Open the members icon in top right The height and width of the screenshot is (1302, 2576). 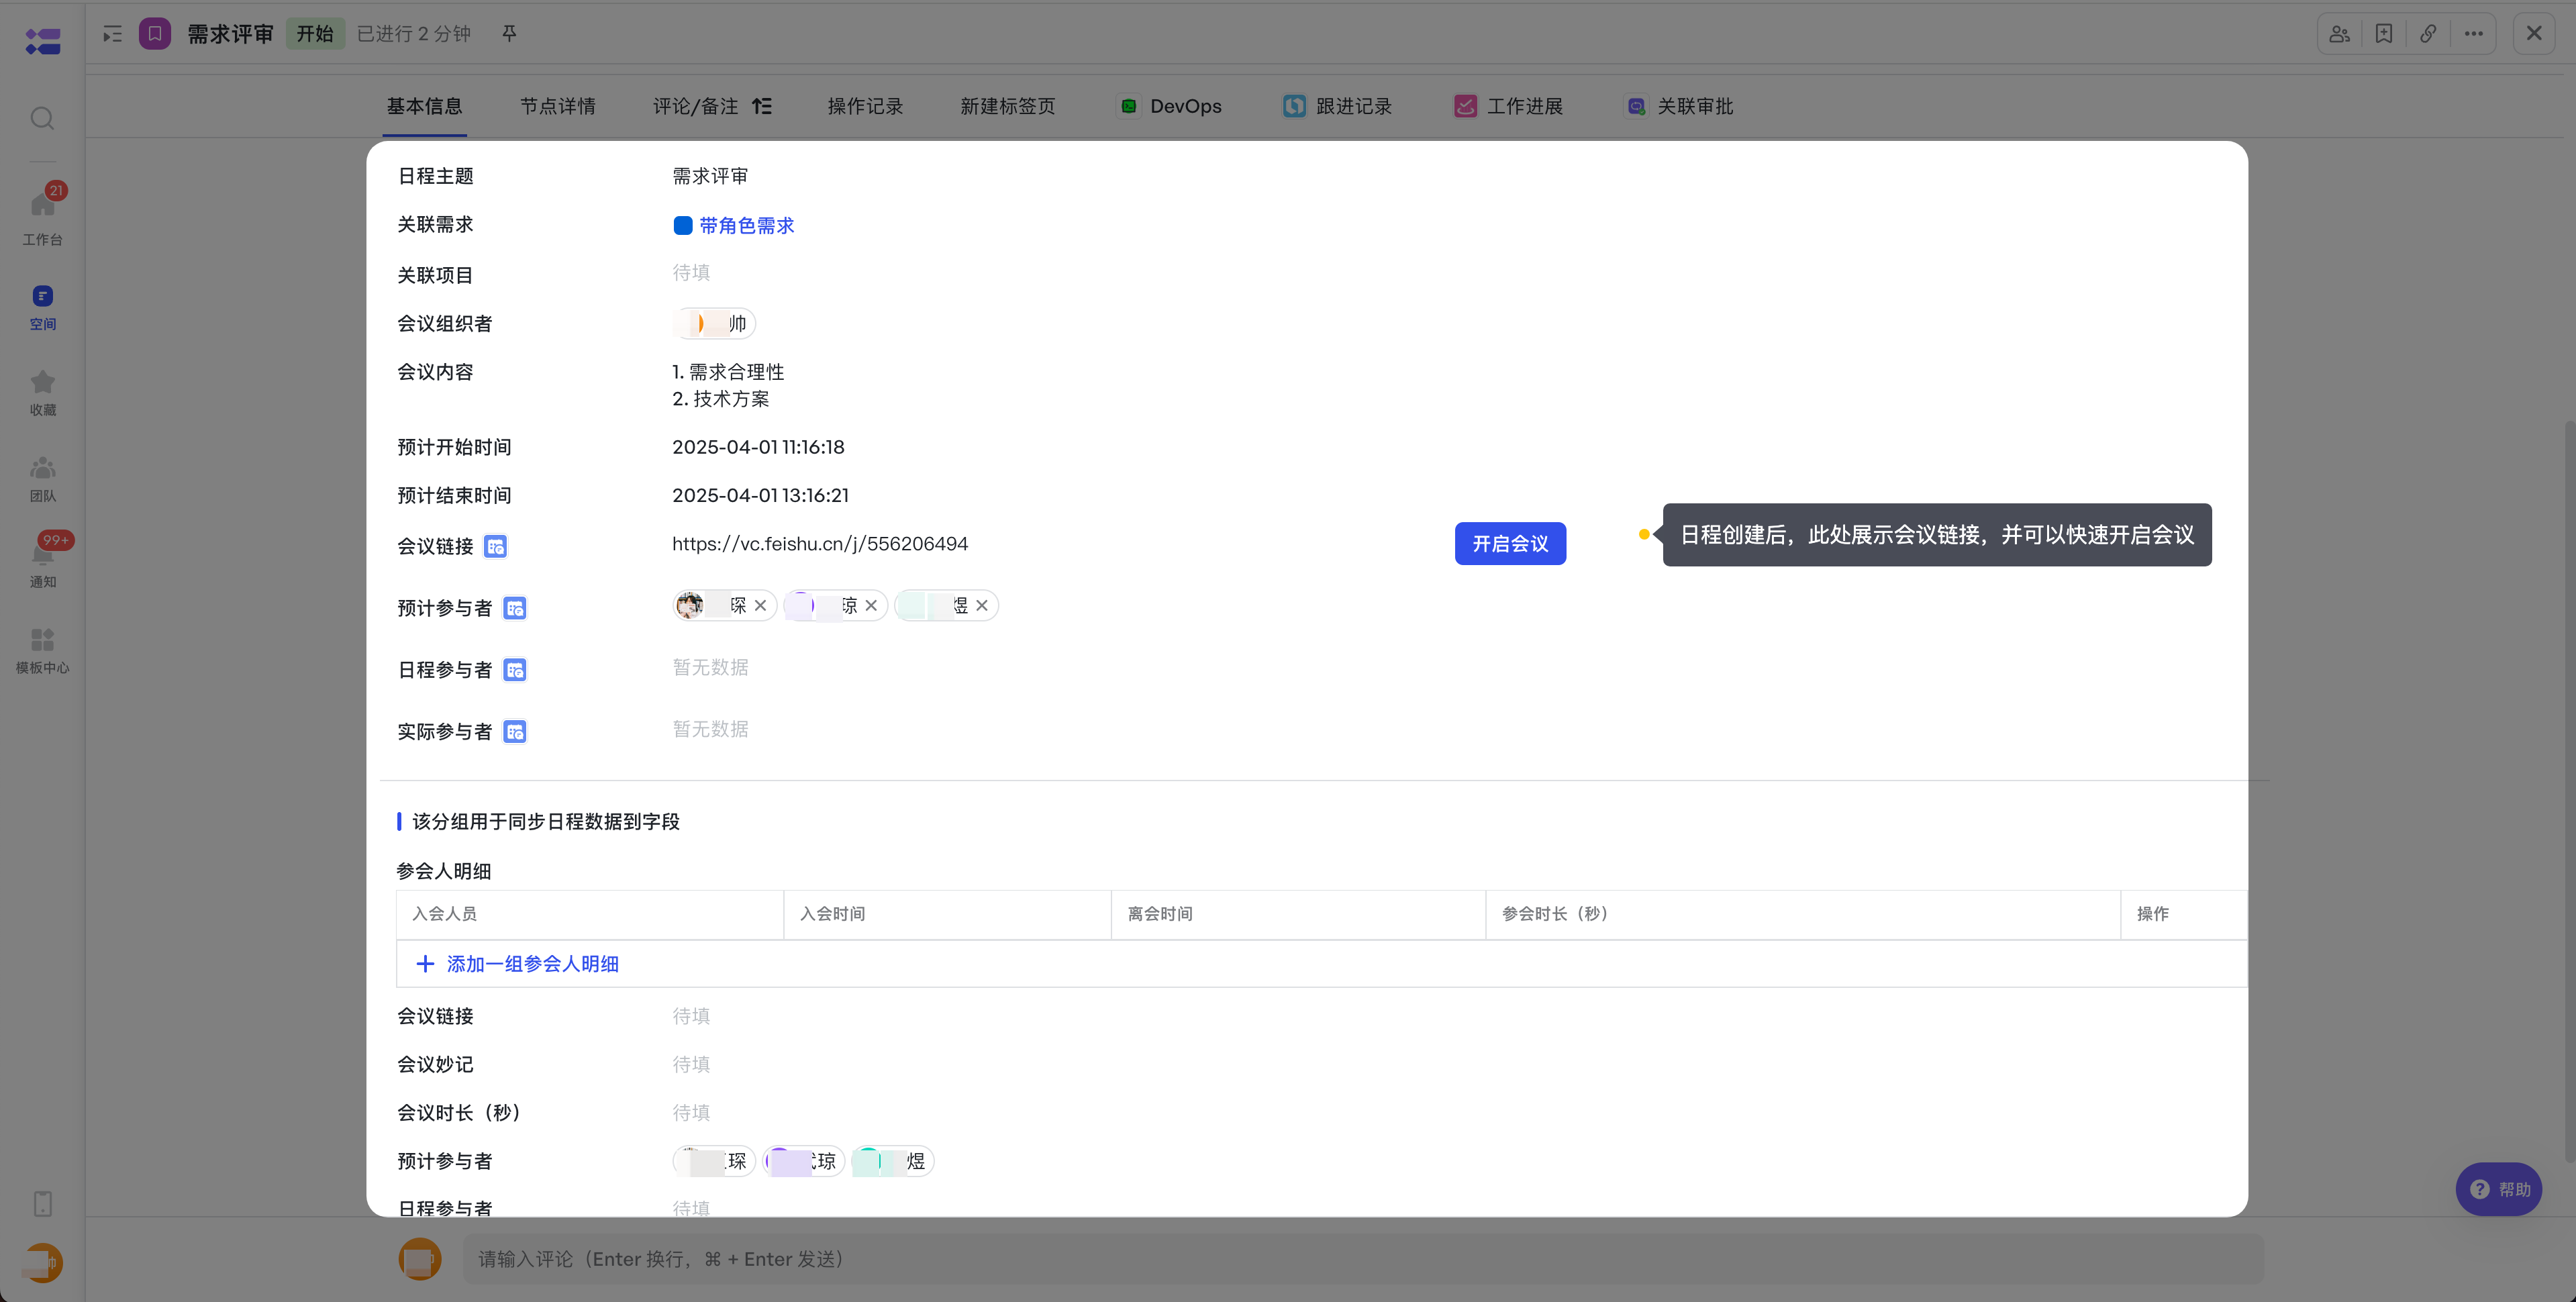pos(2339,34)
